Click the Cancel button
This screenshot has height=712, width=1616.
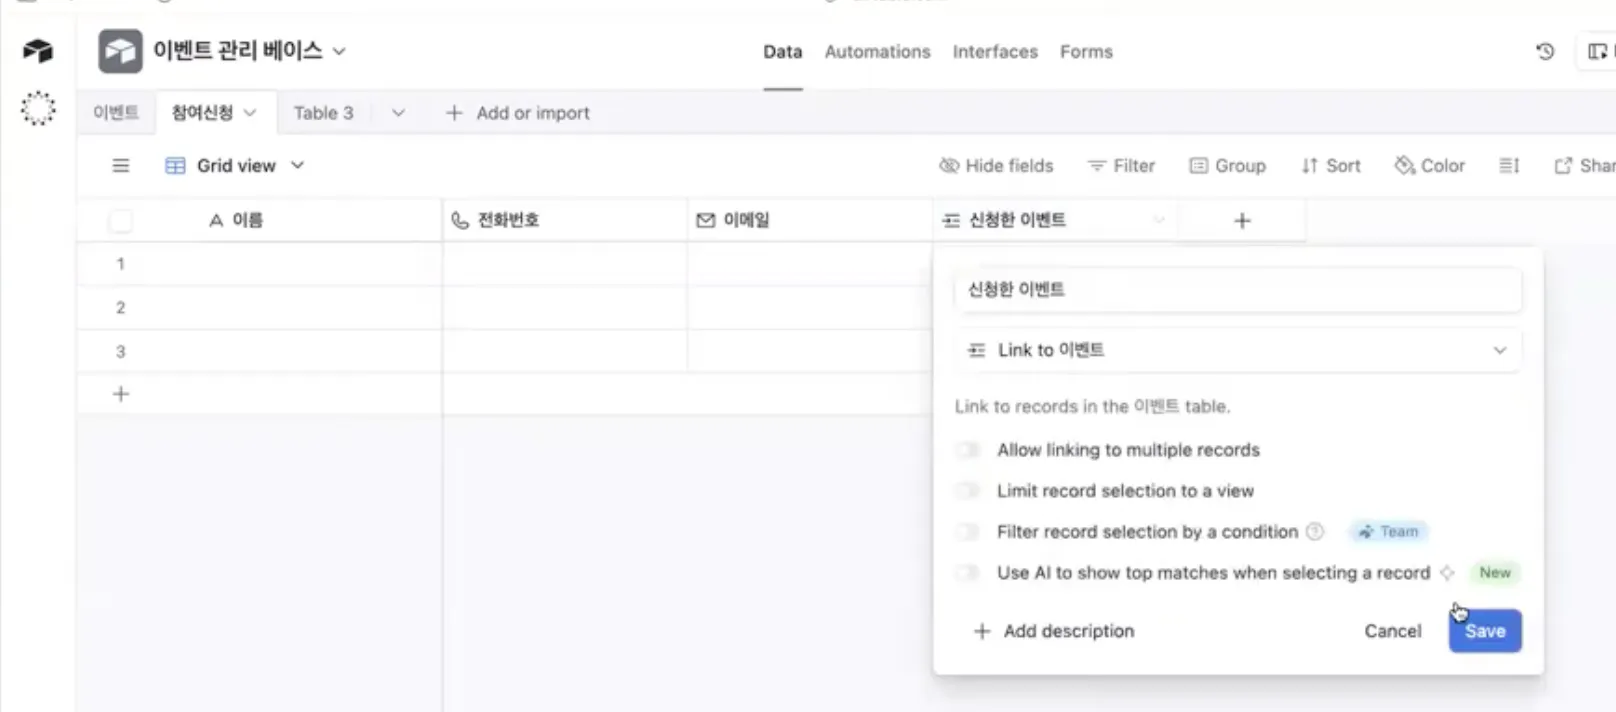(1392, 631)
